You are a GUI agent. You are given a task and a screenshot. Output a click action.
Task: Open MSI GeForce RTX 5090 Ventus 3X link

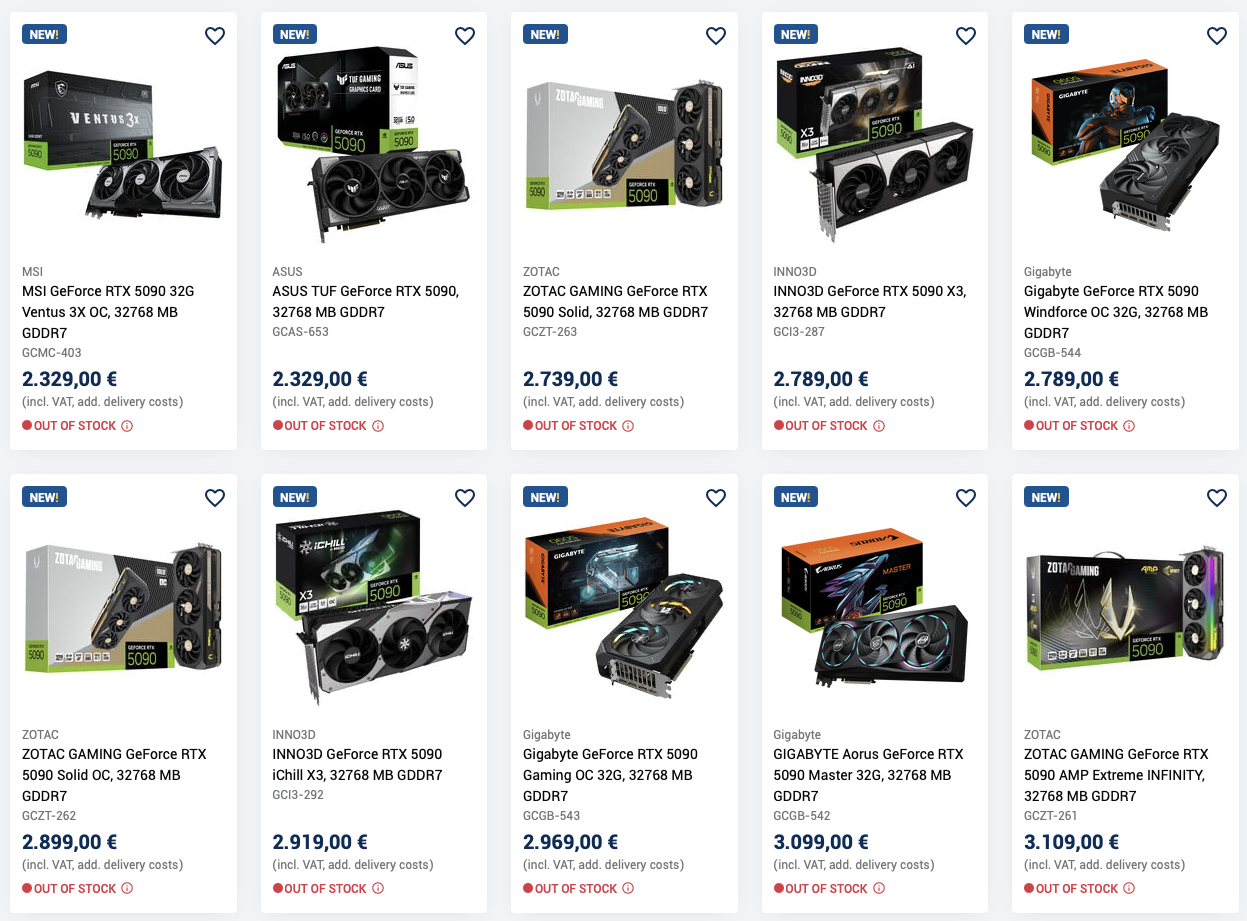click(x=108, y=312)
